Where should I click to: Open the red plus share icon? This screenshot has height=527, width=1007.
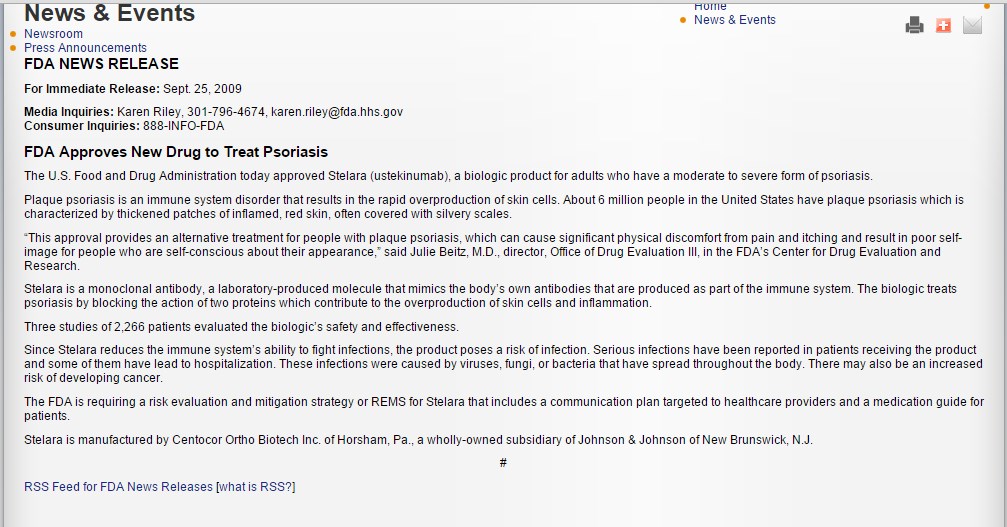click(x=943, y=25)
